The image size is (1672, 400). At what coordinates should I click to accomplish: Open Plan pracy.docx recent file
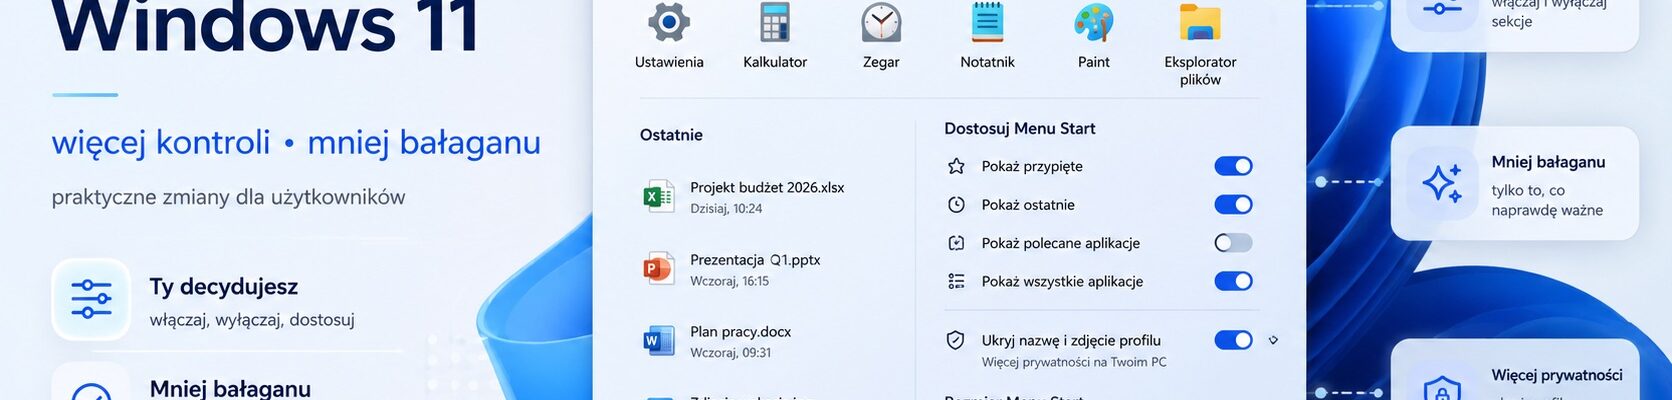click(741, 332)
